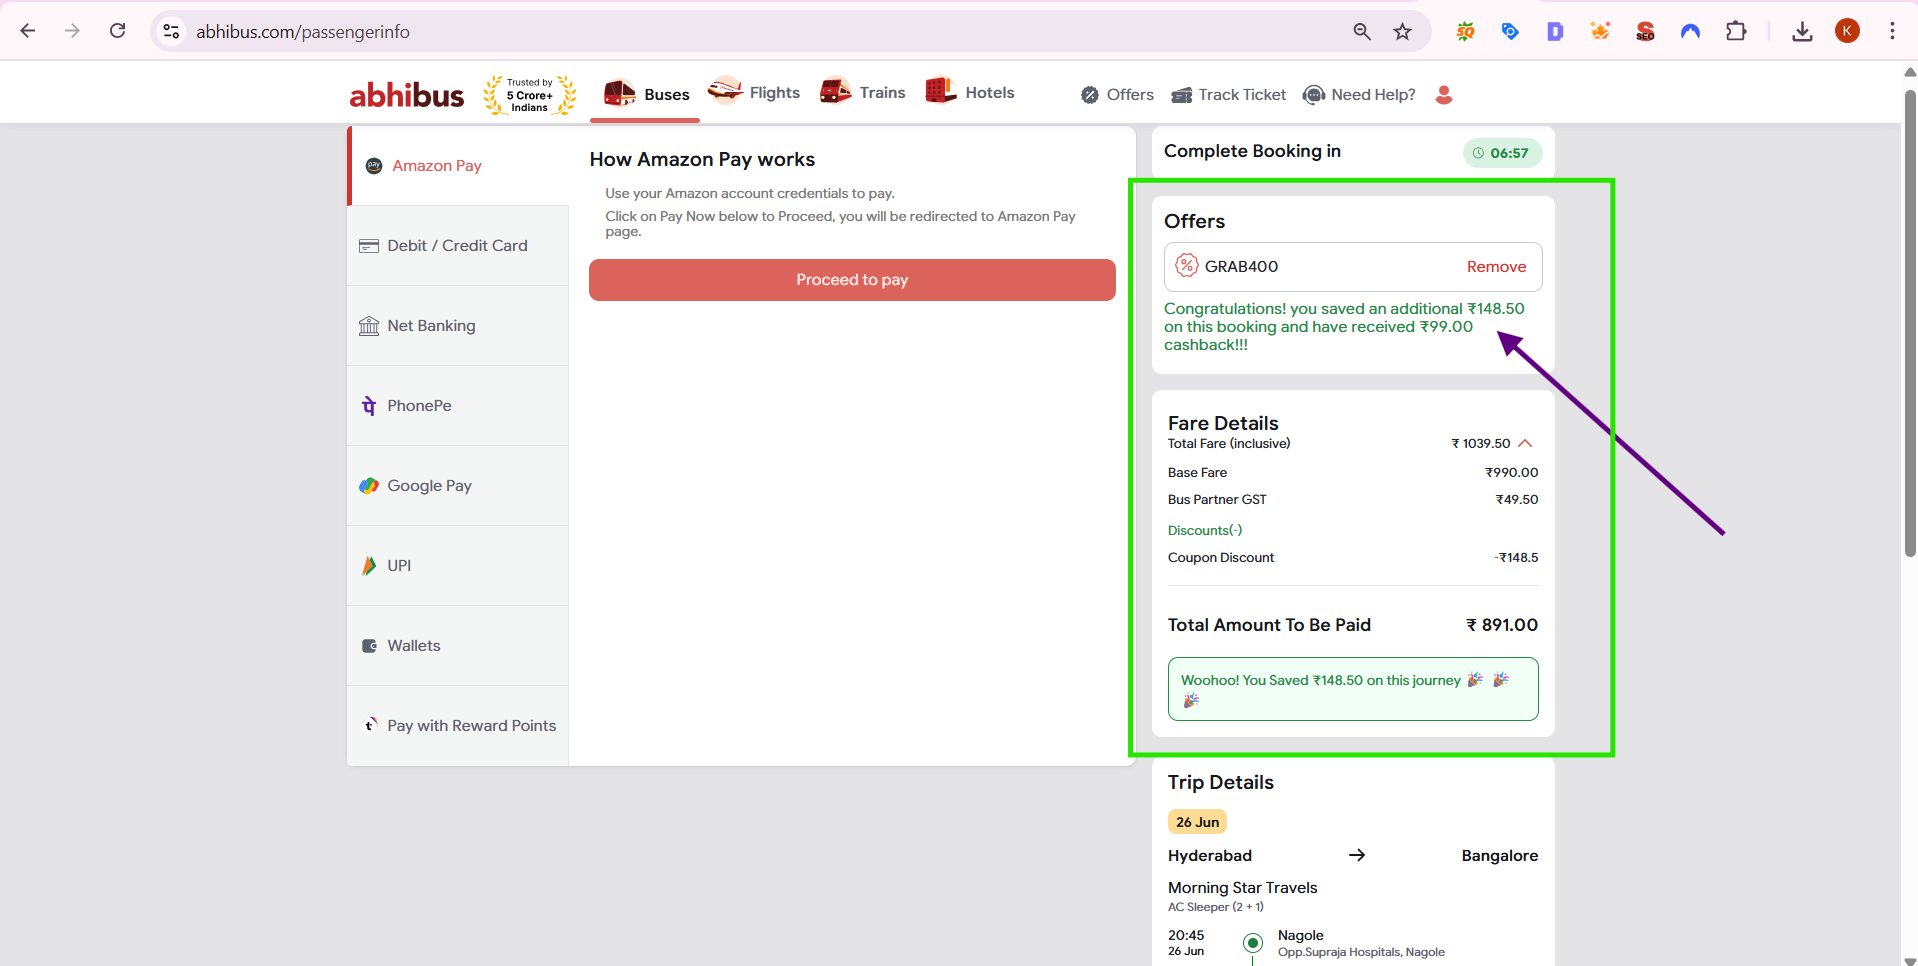Open the Chrome three-dot menu
The image size is (1918, 966).
tap(1892, 31)
